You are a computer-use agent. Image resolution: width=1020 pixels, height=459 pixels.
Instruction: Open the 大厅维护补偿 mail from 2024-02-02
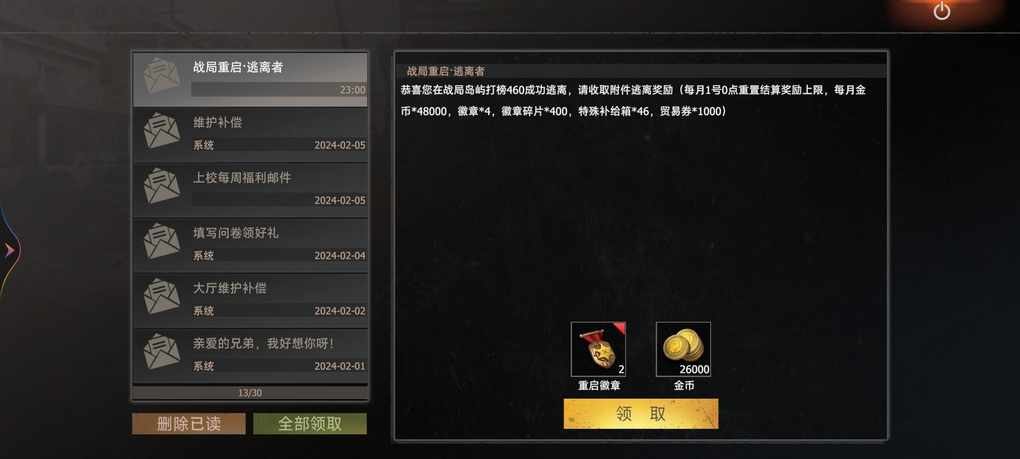coord(250,300)
